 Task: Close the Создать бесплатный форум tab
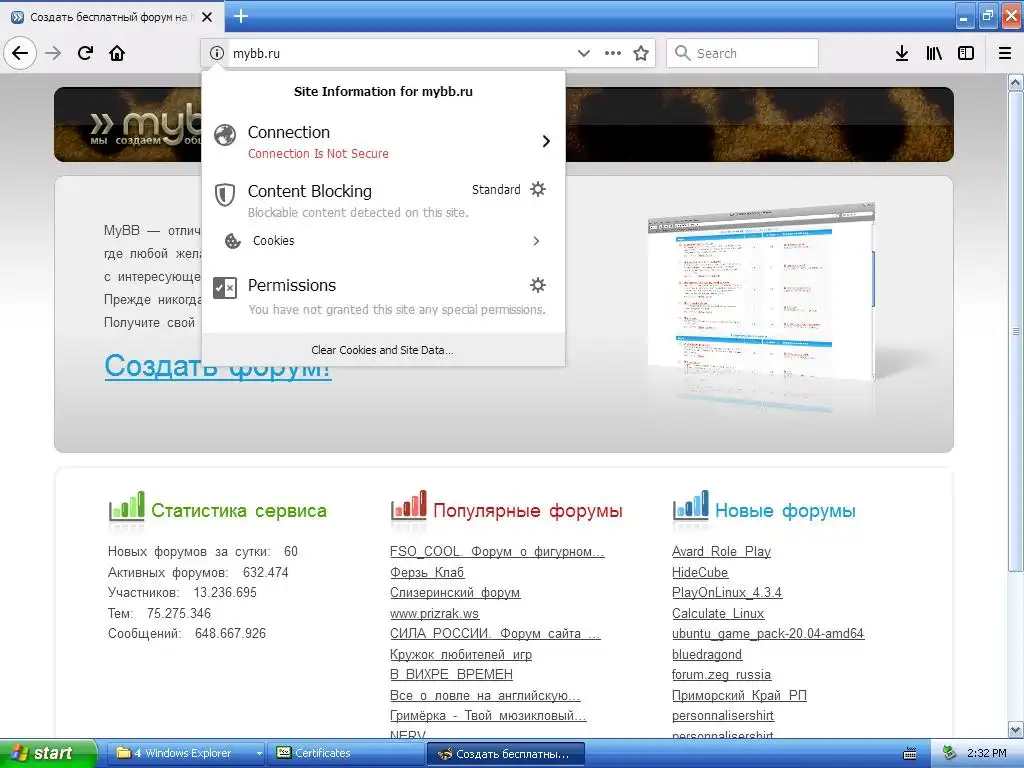[207, 17]
